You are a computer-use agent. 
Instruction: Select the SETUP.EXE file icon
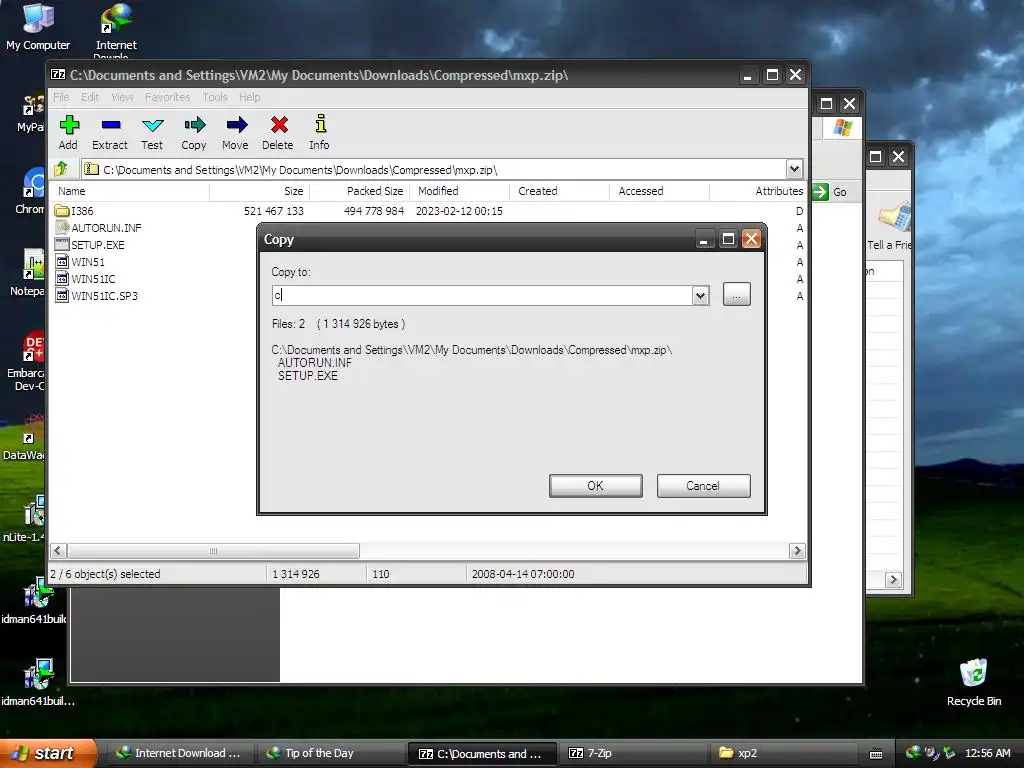click(62, 245)
